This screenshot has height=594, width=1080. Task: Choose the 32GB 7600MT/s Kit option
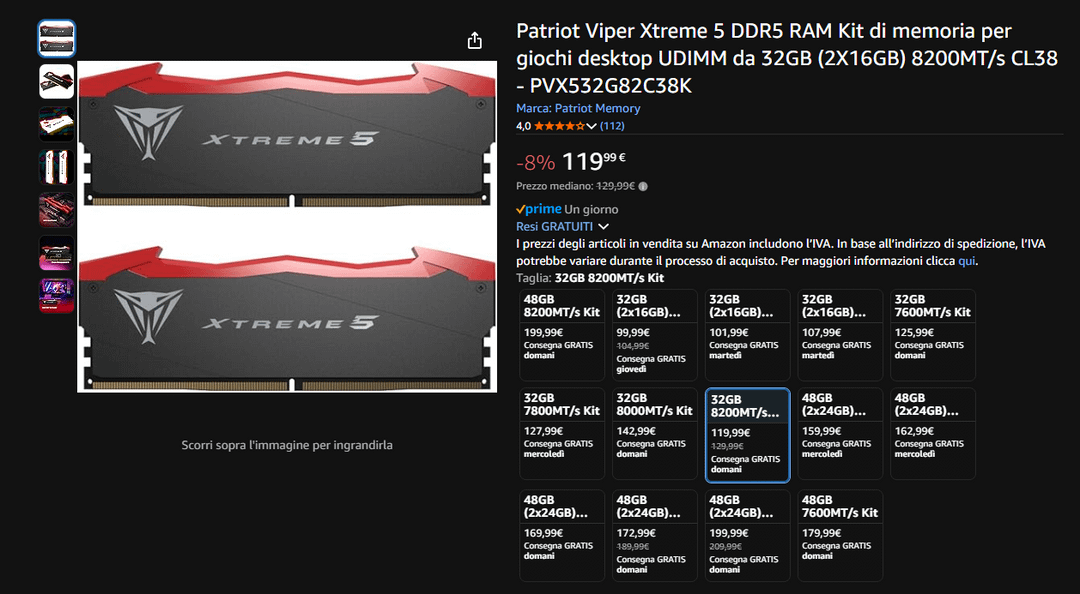pyautogui.click(x=933, y=335)
